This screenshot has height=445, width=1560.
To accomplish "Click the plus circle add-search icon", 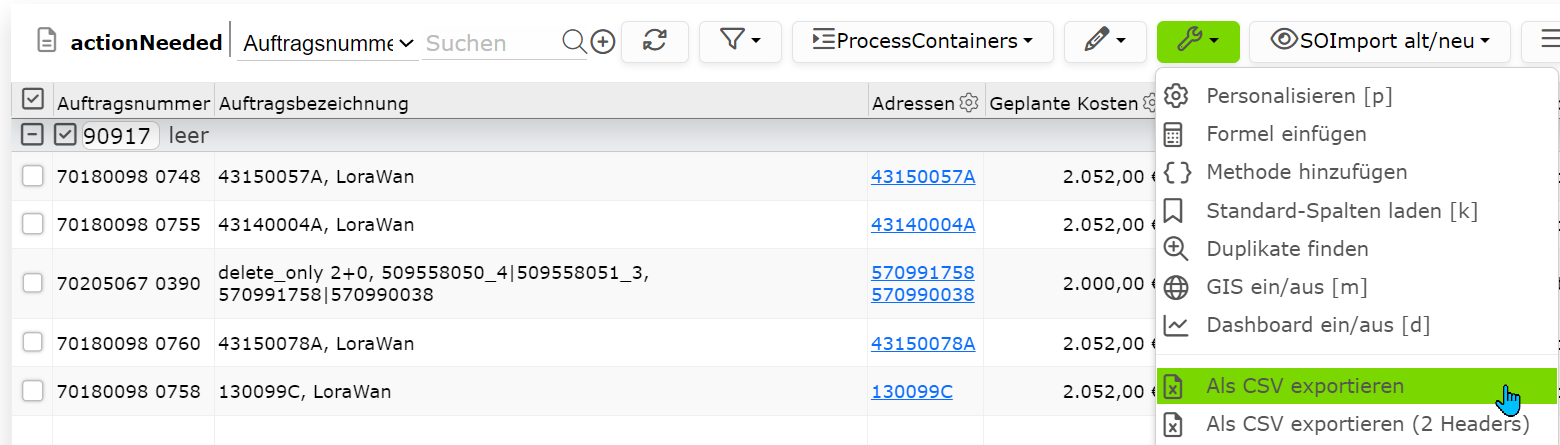I will tap(602, 42).
